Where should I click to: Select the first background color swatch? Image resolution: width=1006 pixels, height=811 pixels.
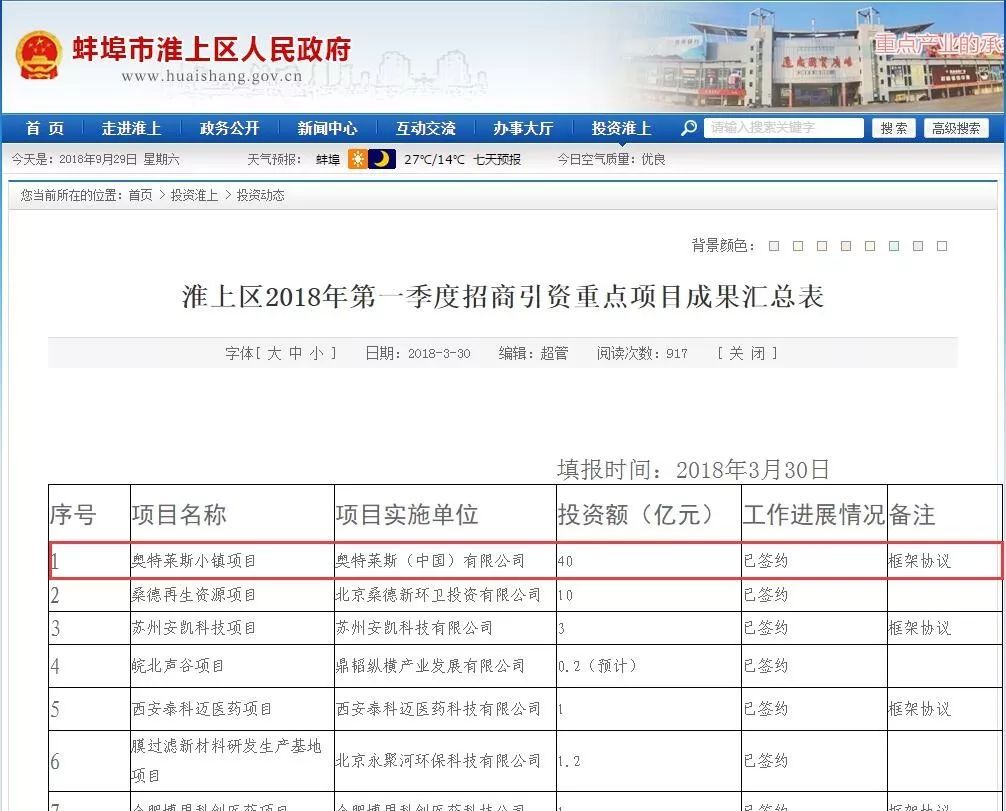(x=774, y=246)
